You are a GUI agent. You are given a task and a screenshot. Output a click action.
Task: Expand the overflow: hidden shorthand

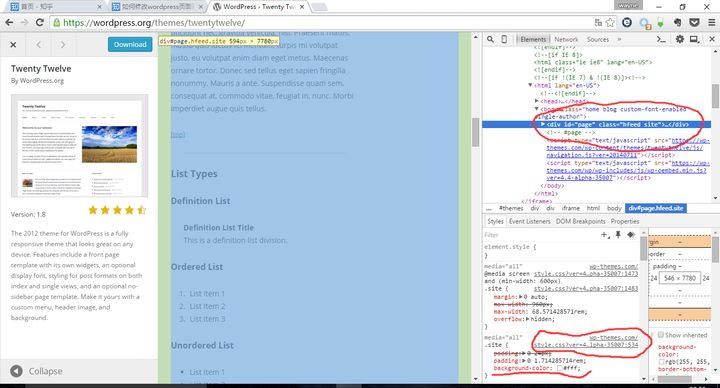(x=528, y=319)
